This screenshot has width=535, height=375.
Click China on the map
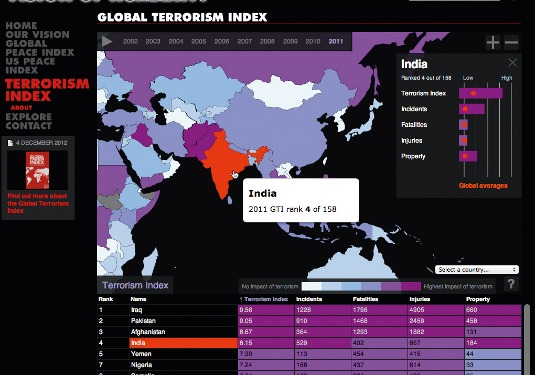273,130
